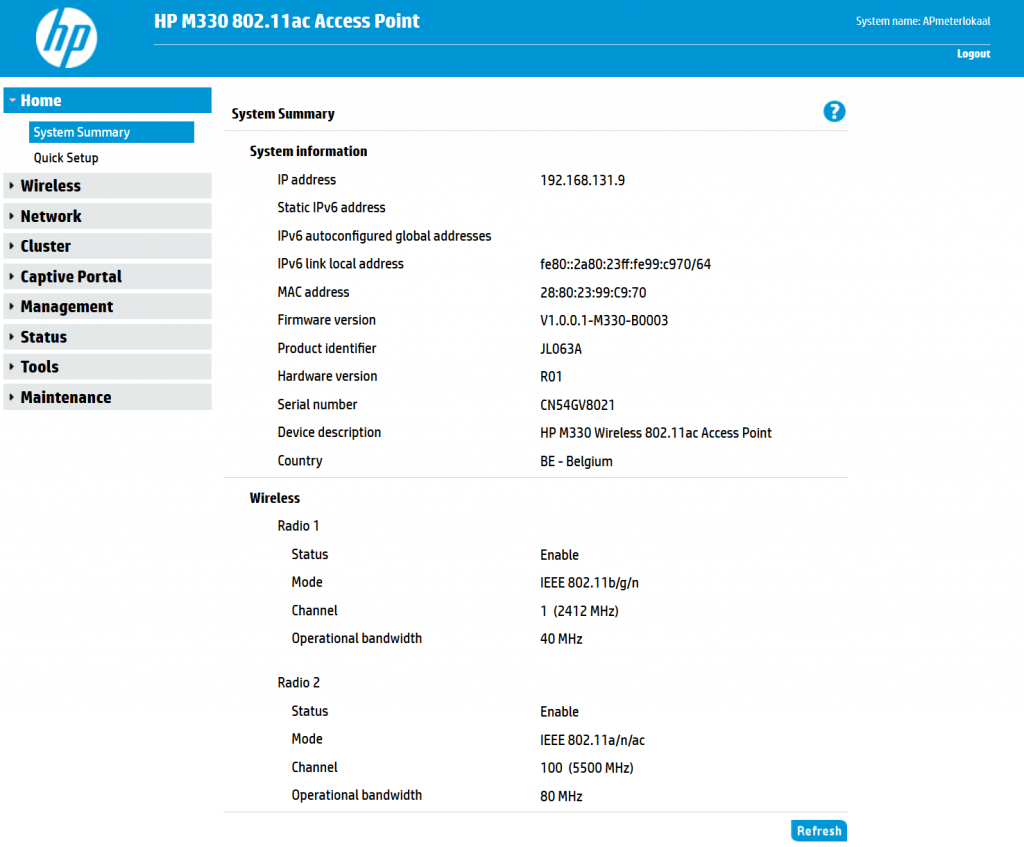The image size is (1024, 847).
Task: Click the IPv6 autoconfigured global addresses label
Action: [384, 236]
